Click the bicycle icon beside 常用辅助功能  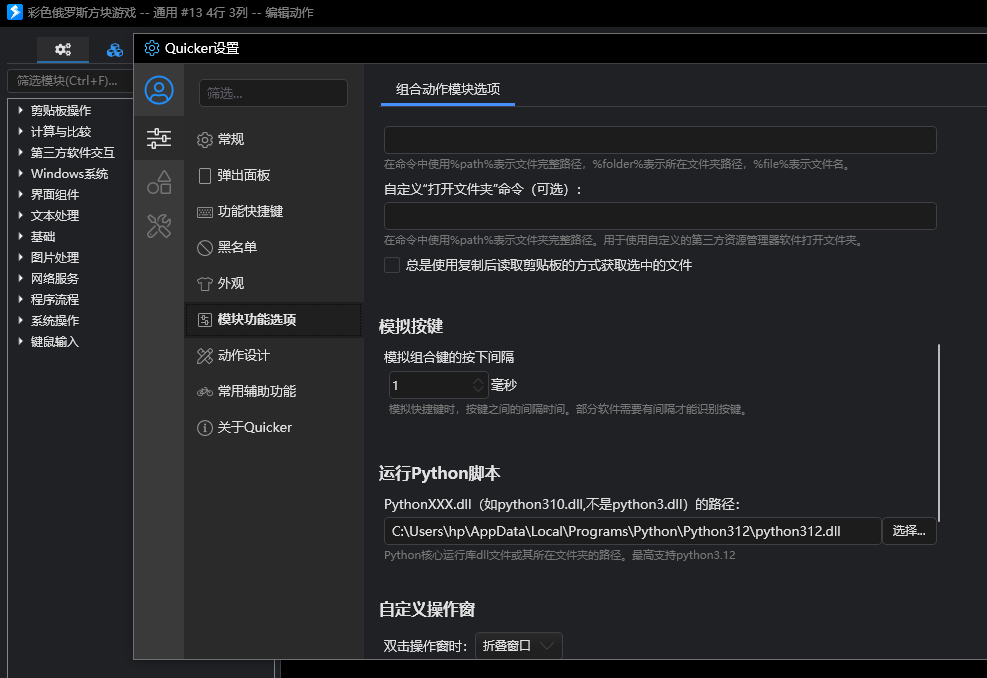coord(205,392)
